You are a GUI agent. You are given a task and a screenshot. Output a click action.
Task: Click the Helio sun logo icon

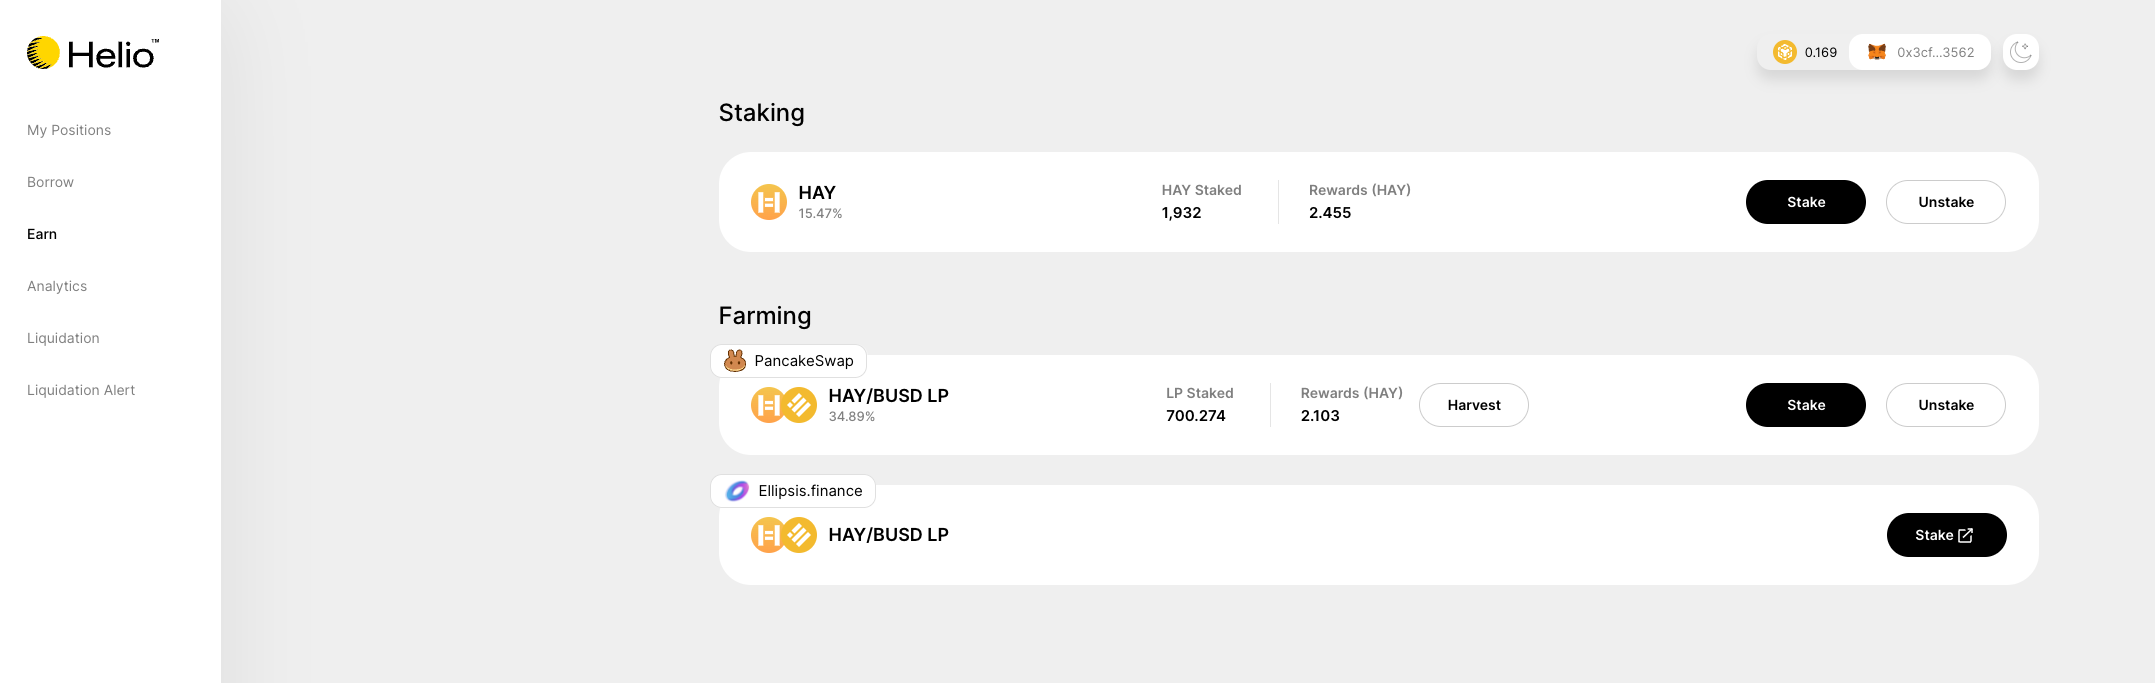(x=43, y=53)
